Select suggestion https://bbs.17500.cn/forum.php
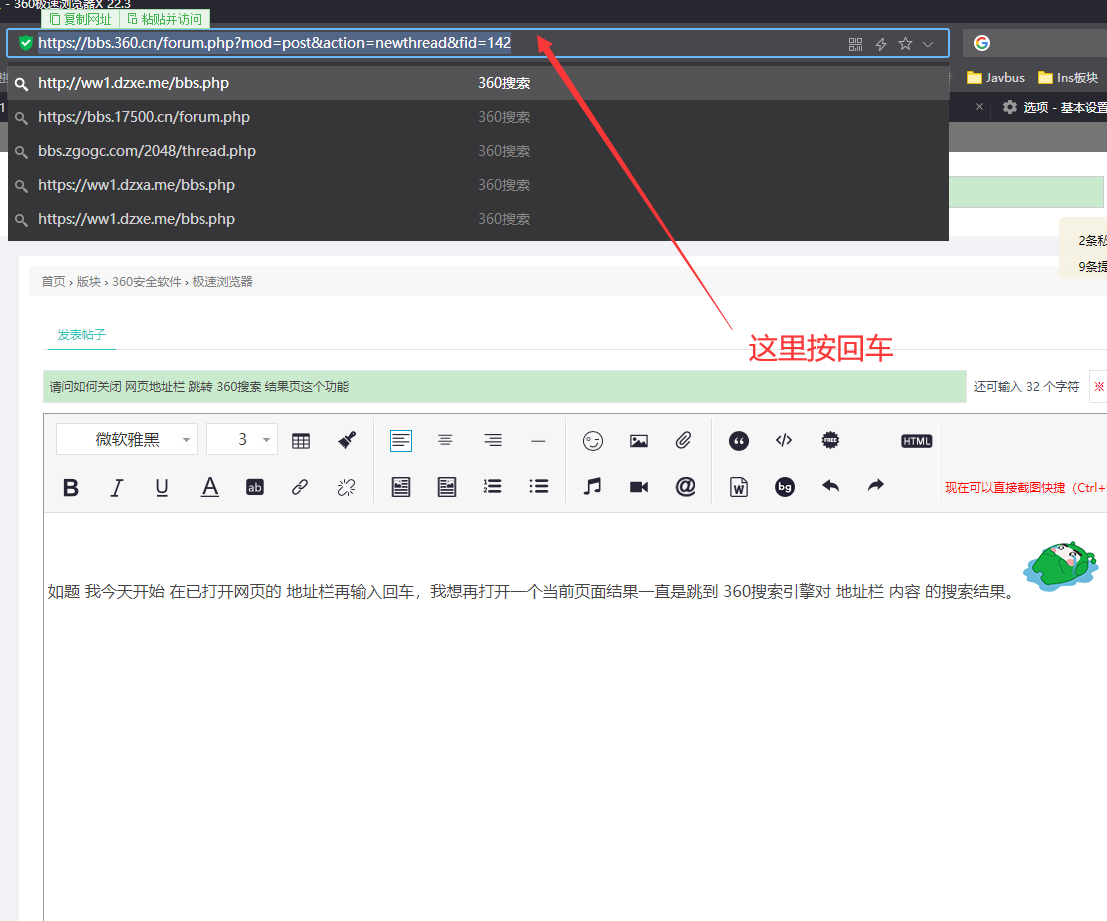Image resolution: width=1107 pixels, height=921 pixels. tap(478, 117)
